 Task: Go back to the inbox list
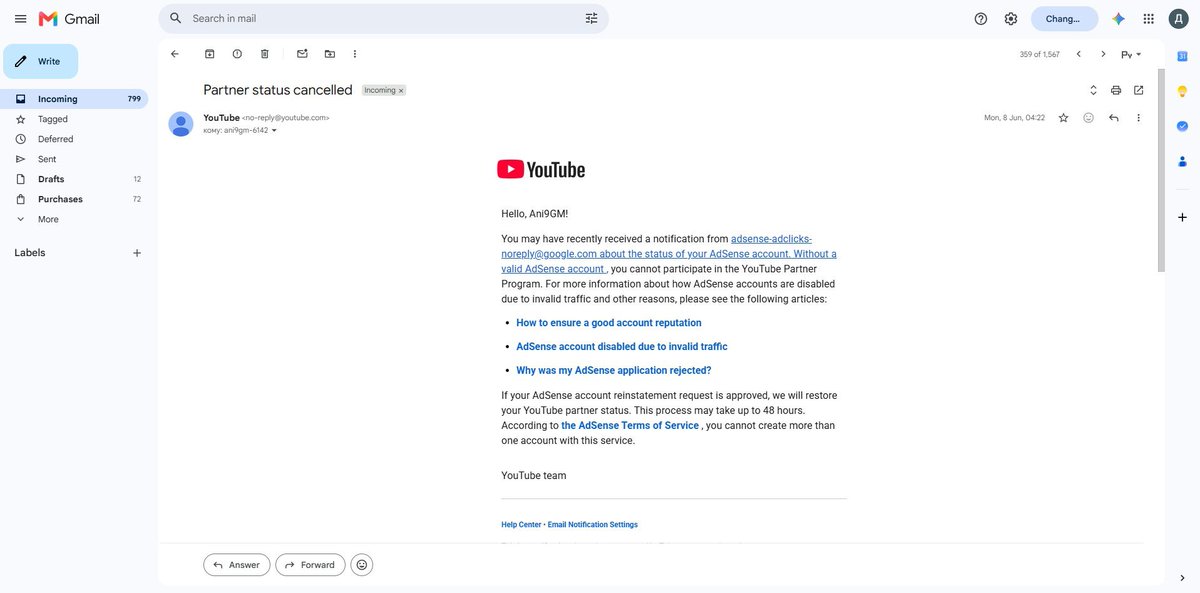tap(175, 54)
